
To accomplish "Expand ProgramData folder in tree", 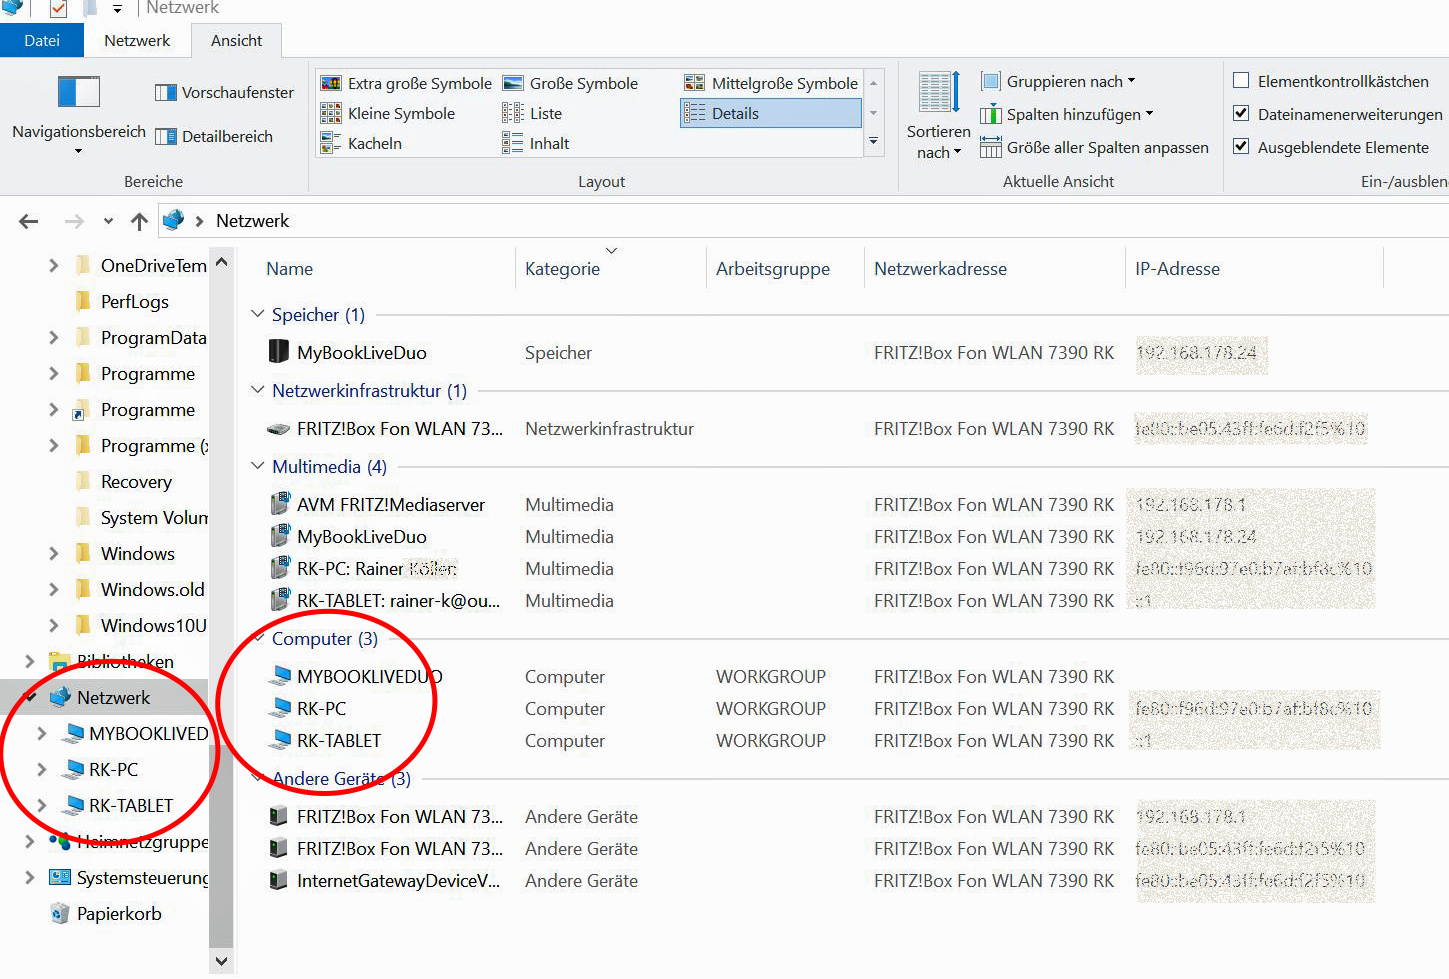I will (x=53, y=337).
